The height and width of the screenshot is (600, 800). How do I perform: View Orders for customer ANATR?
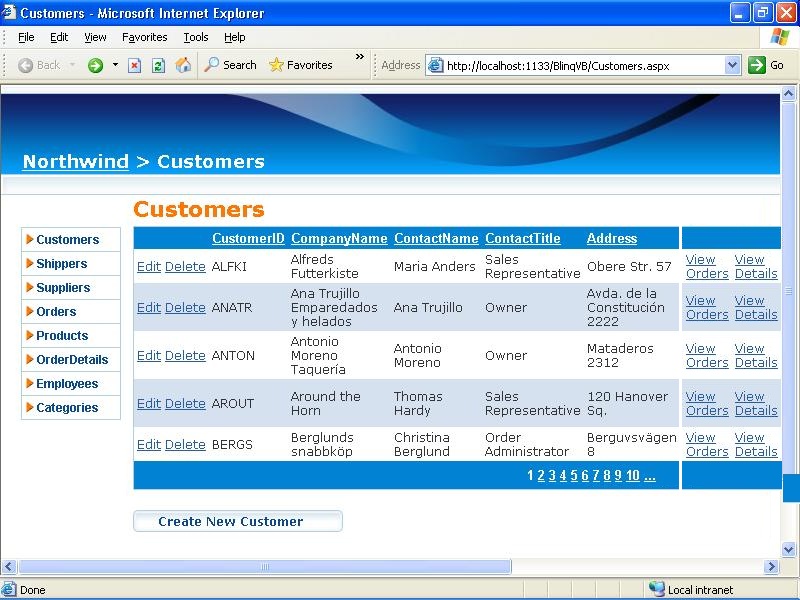(707, 307)
